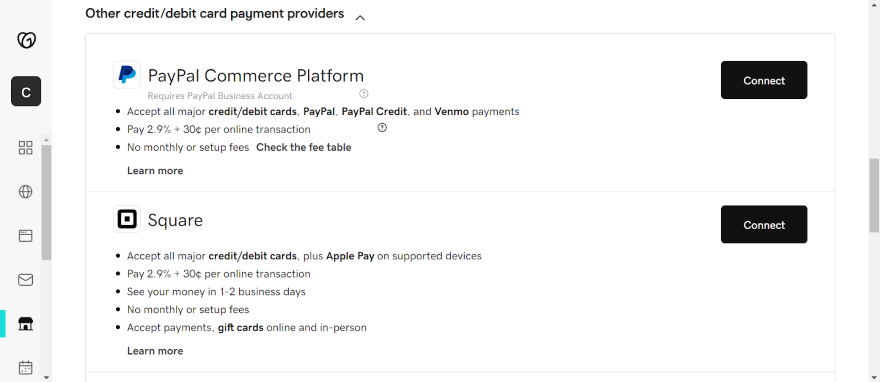Screen dimensions: 880x382
Task: Open the dashboard grid icon in sidebar
Action: (26, 148)
